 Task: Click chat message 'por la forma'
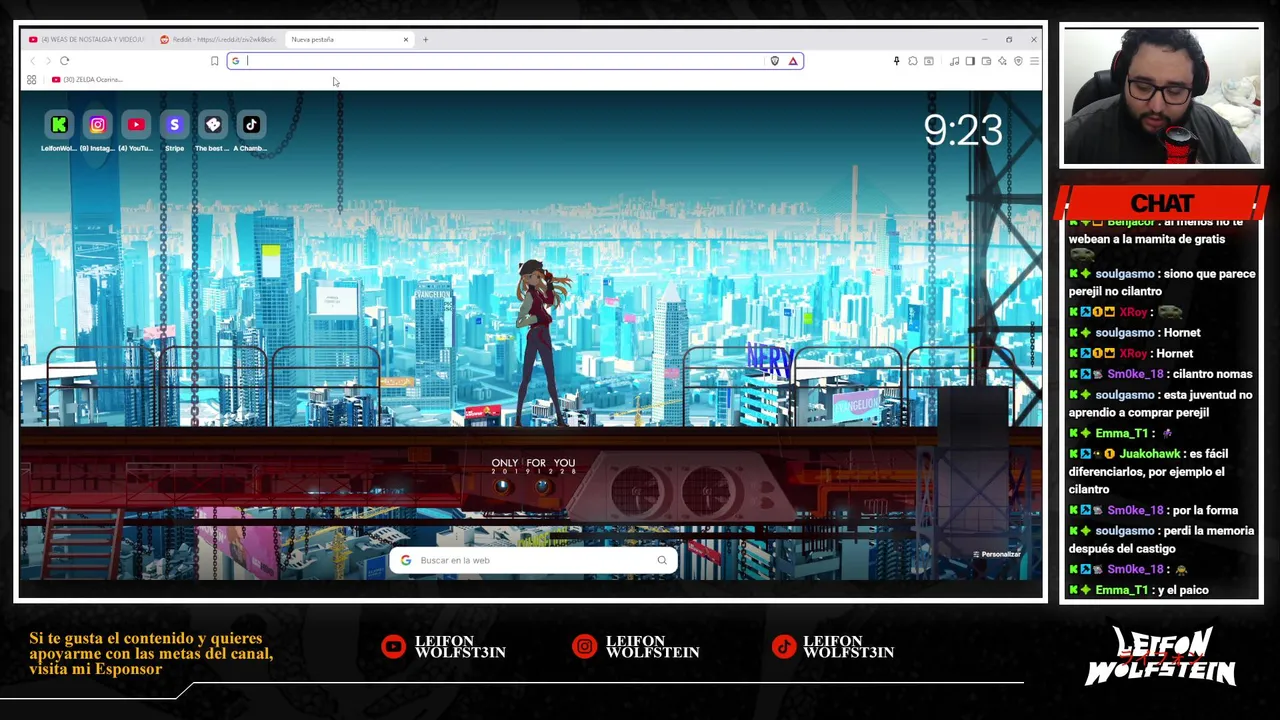pyautogui.click(x=1206, y=510)
